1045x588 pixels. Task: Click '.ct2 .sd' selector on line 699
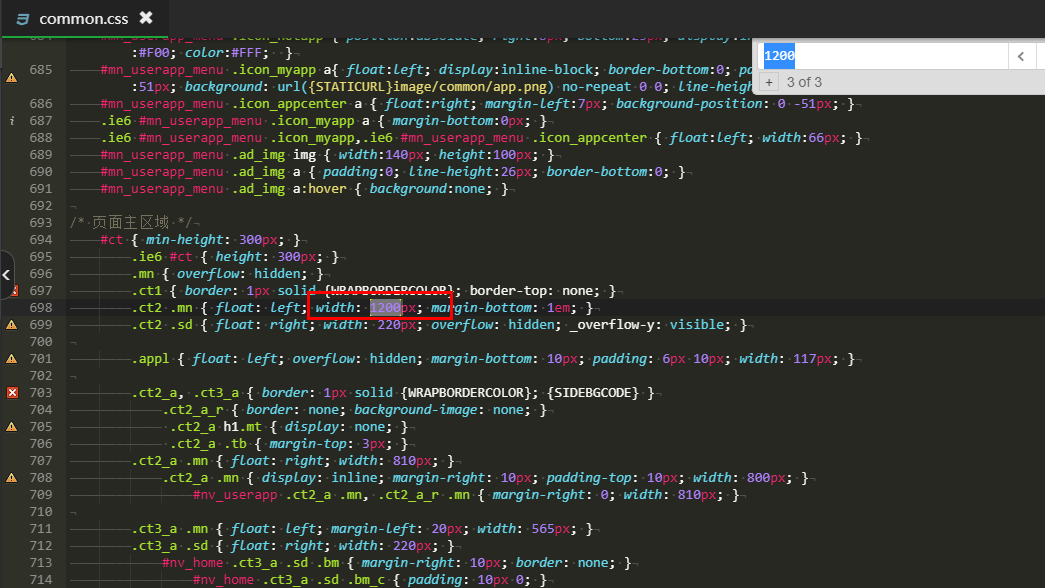tap(162, 325)
